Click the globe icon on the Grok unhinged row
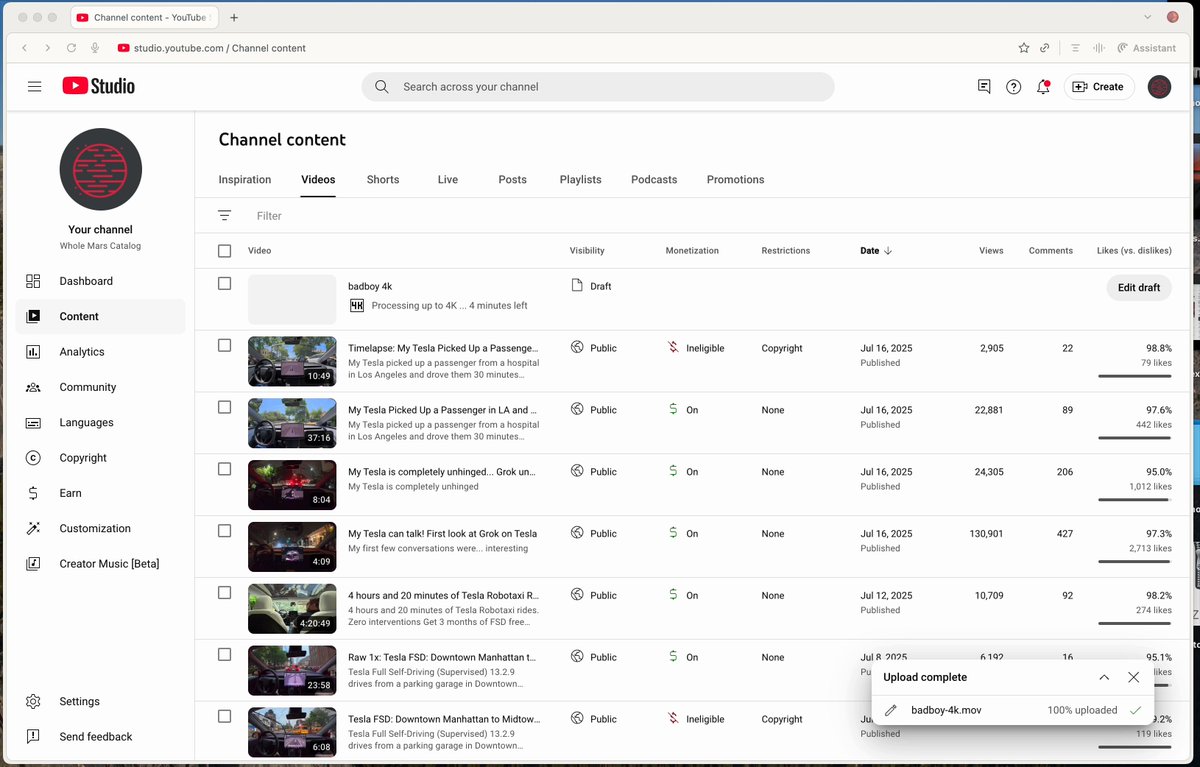Screen dimensions: 1200x767 click(577, 471)
